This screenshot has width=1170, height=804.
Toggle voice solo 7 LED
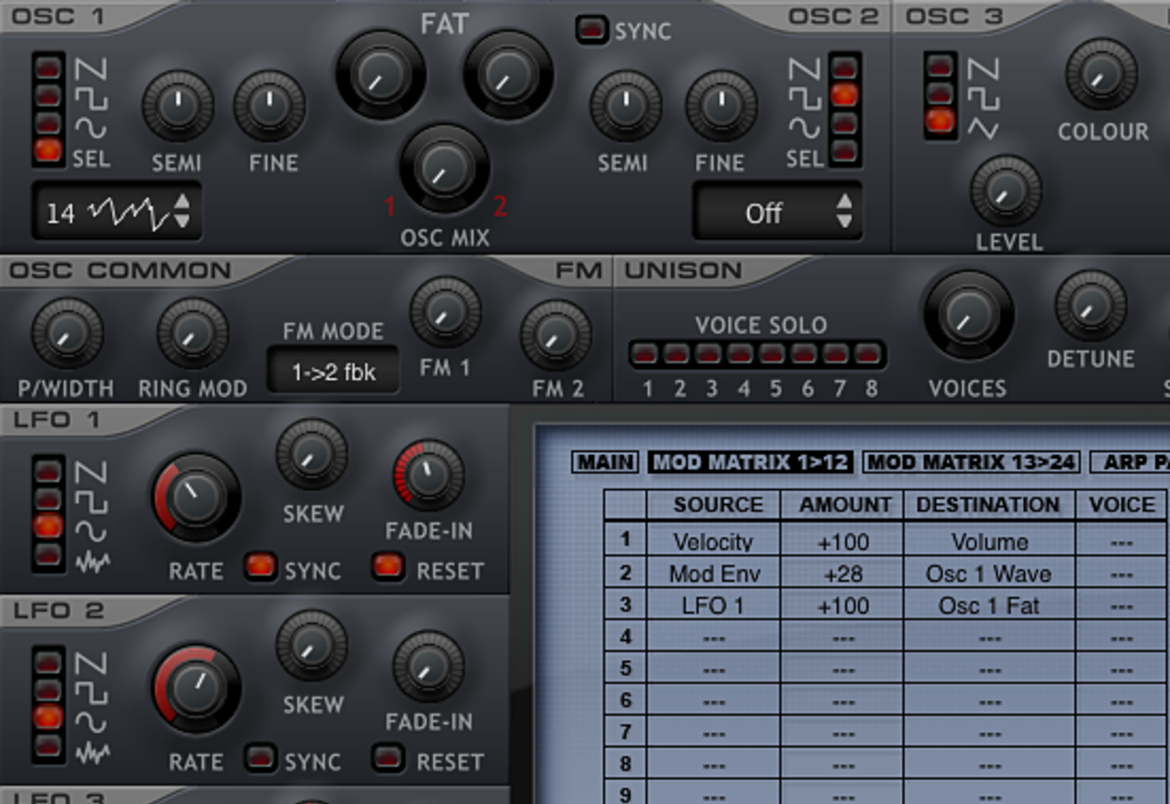[x=837, y=354]
